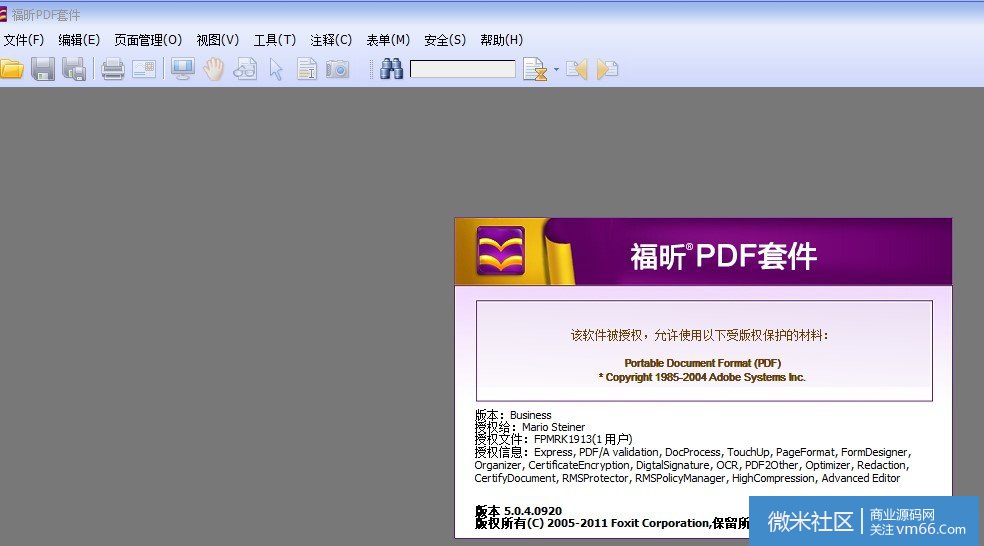The width and height of the screenshot is (984, 546).
Task: Expand the find options dropdown arrow
Action: click(556, 69)
